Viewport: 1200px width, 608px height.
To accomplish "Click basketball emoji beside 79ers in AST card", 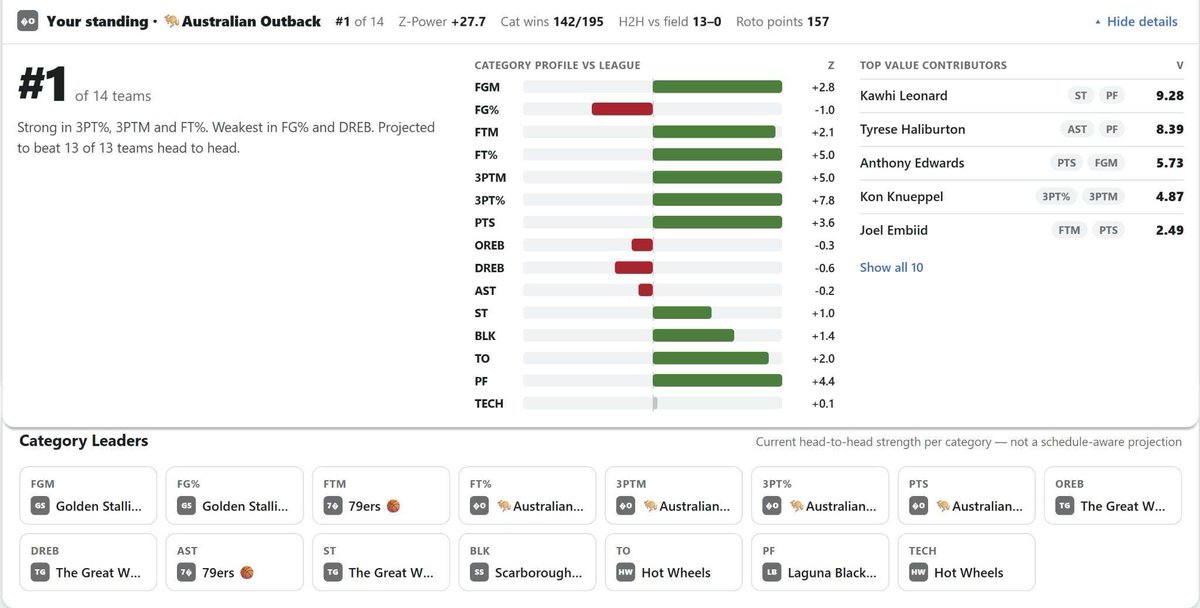I will [247, 573].
